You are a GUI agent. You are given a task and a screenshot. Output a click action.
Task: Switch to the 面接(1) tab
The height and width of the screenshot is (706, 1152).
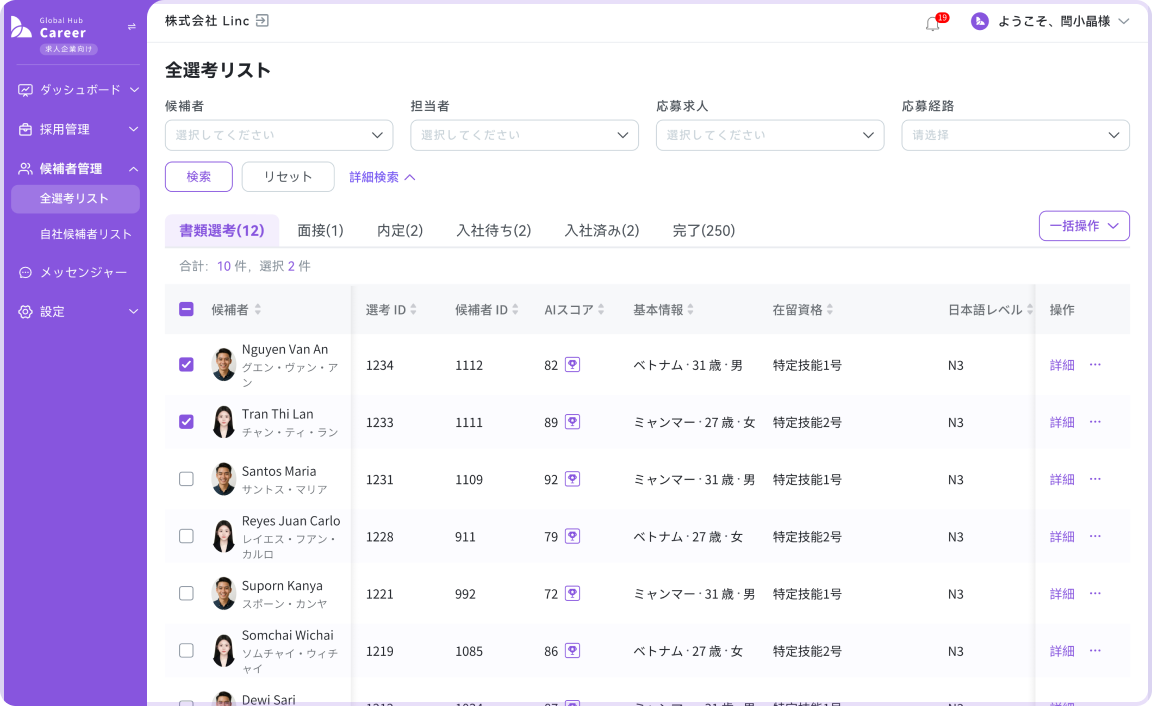coord(320,231)
